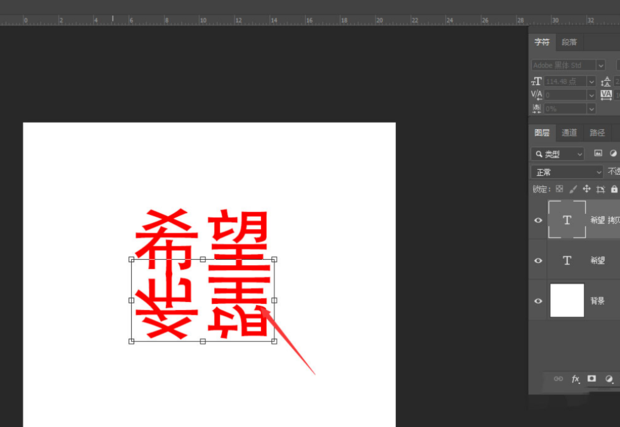The height and width of the screenshot is (427, 620).
Task: Click the 锁定 label in layers panel
Action: coord(541,189)
